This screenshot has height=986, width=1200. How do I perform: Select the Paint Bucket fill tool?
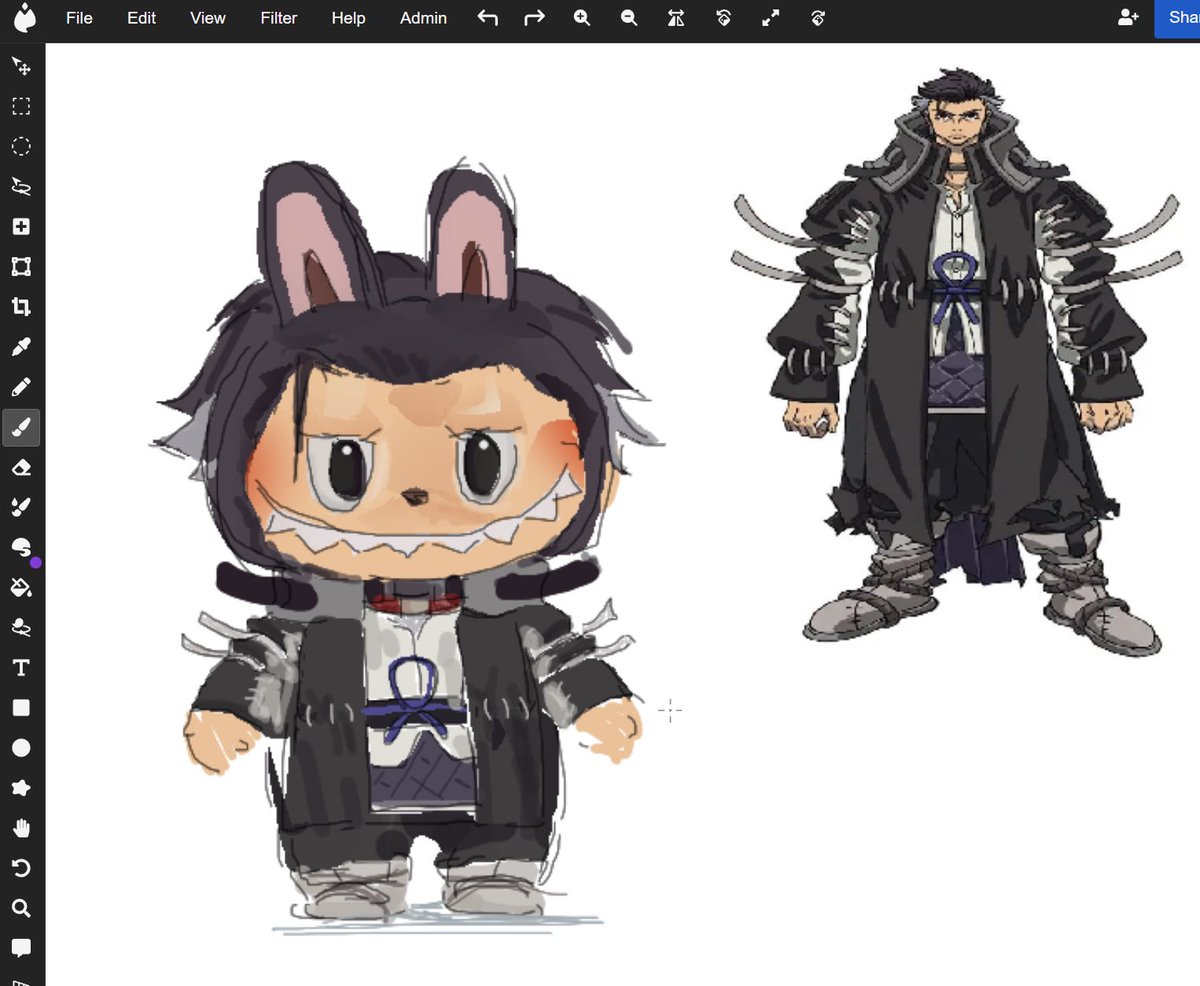(x=21, y=587)
